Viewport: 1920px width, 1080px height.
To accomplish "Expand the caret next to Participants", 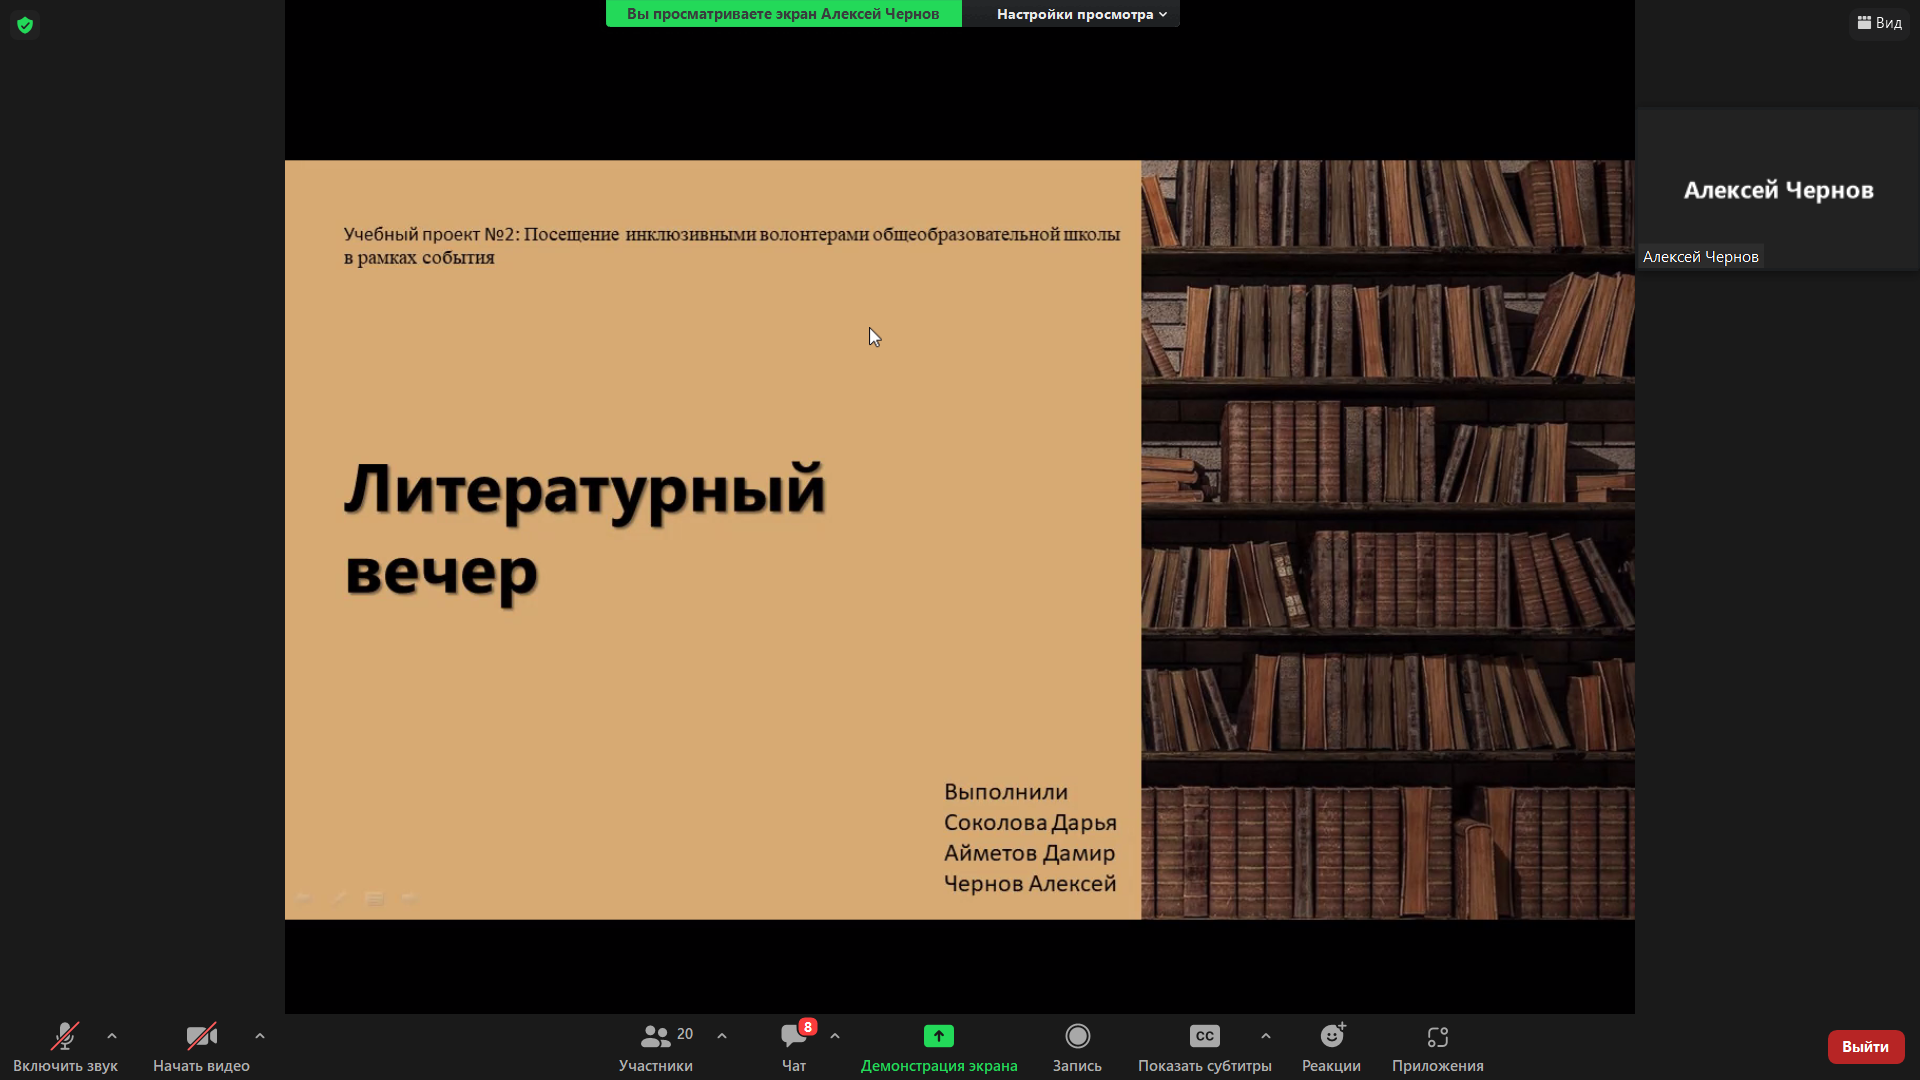I will point(722,1036).
